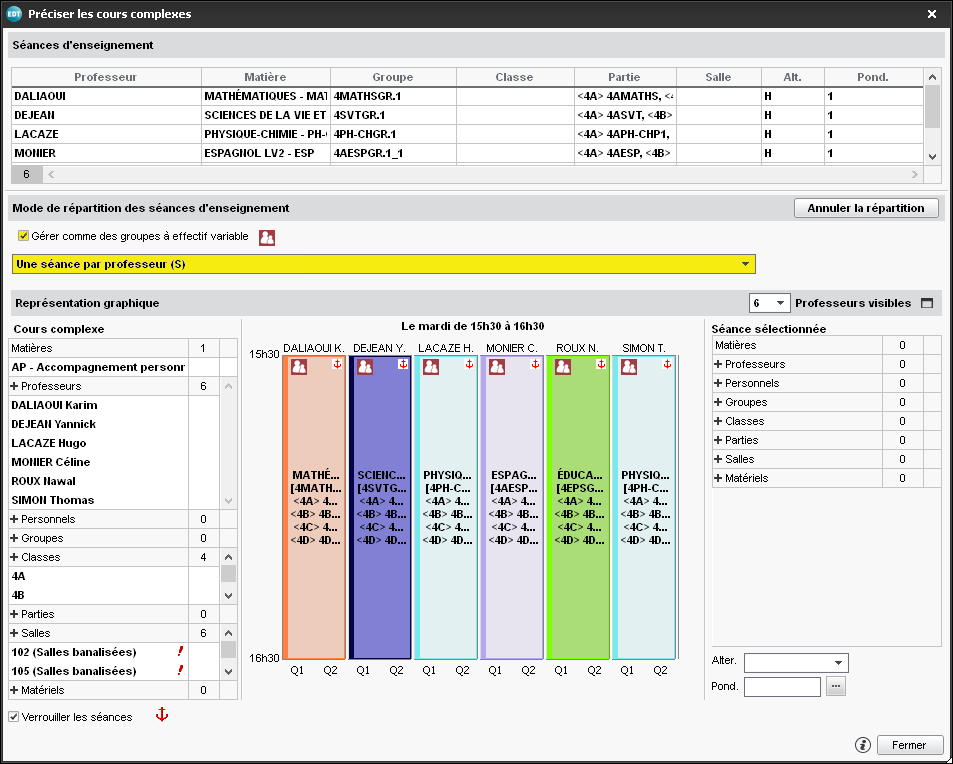Select the MONIER row in the sessions table
The width and height of the screenshot is (953, 764).
[467, 153]
